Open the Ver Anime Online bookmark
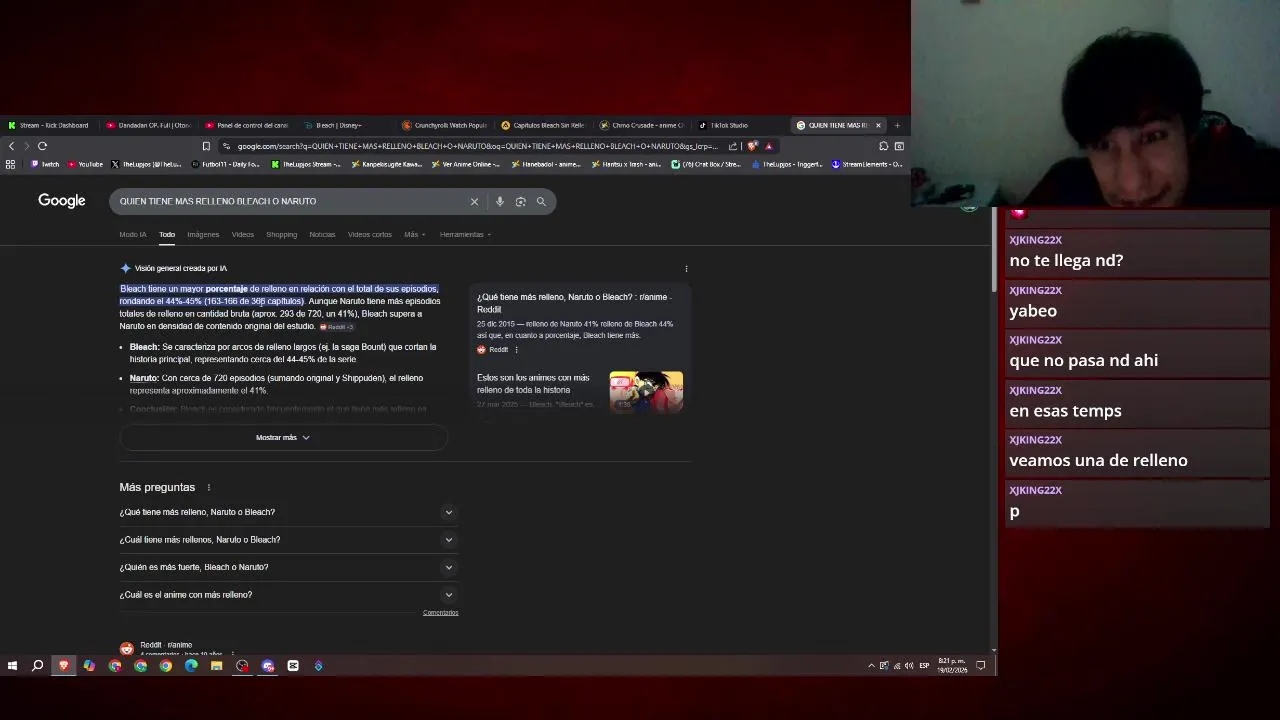 [466, 164]
